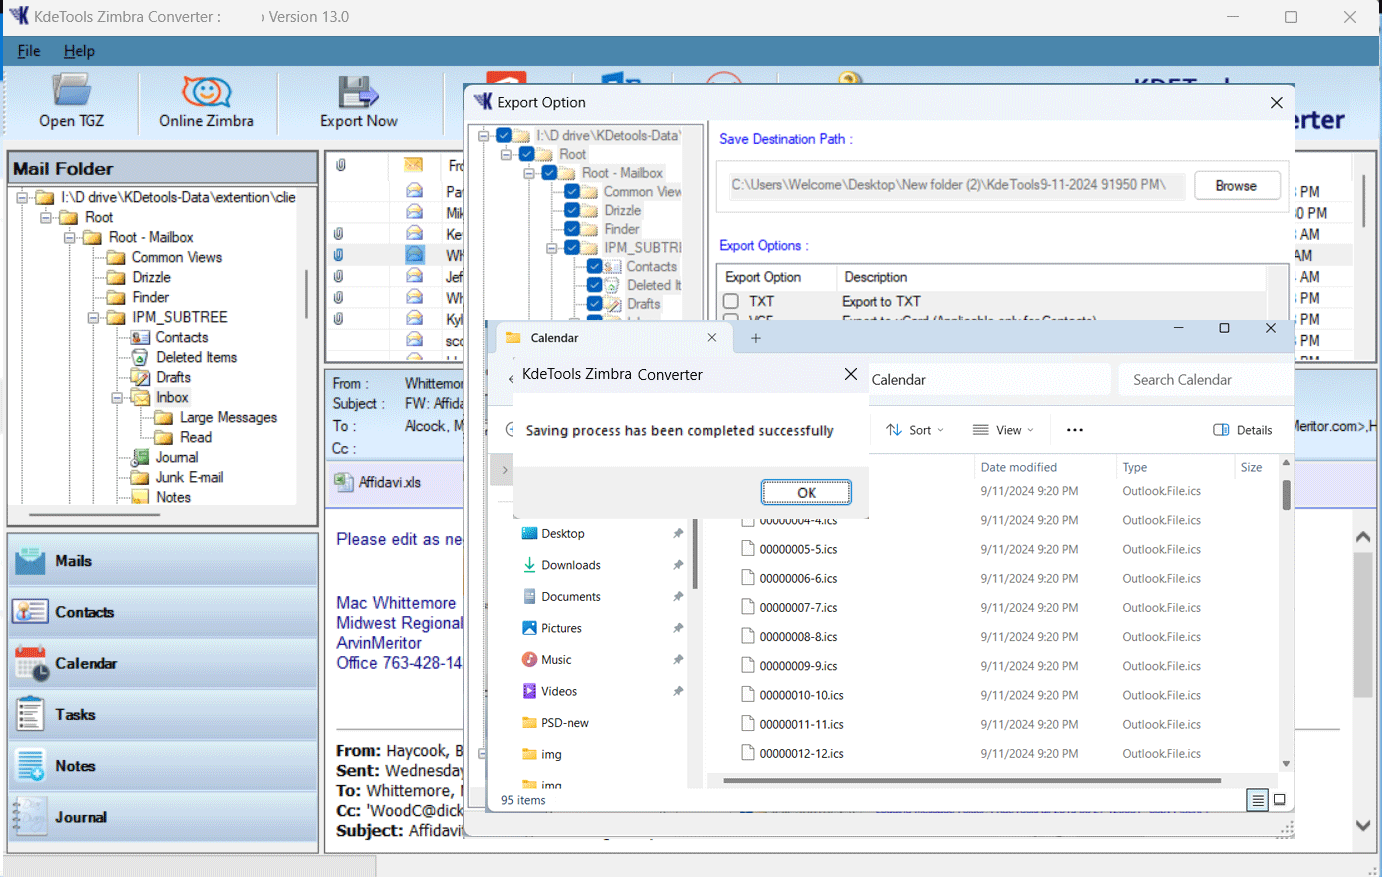1382x877 pixels.
Task: Toggle the TXT export option checkbox
Action: pos(731,301)
